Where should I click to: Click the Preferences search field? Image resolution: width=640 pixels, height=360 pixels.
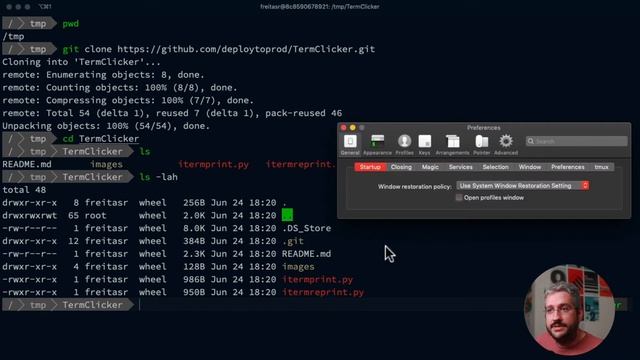tap(576, 141)
